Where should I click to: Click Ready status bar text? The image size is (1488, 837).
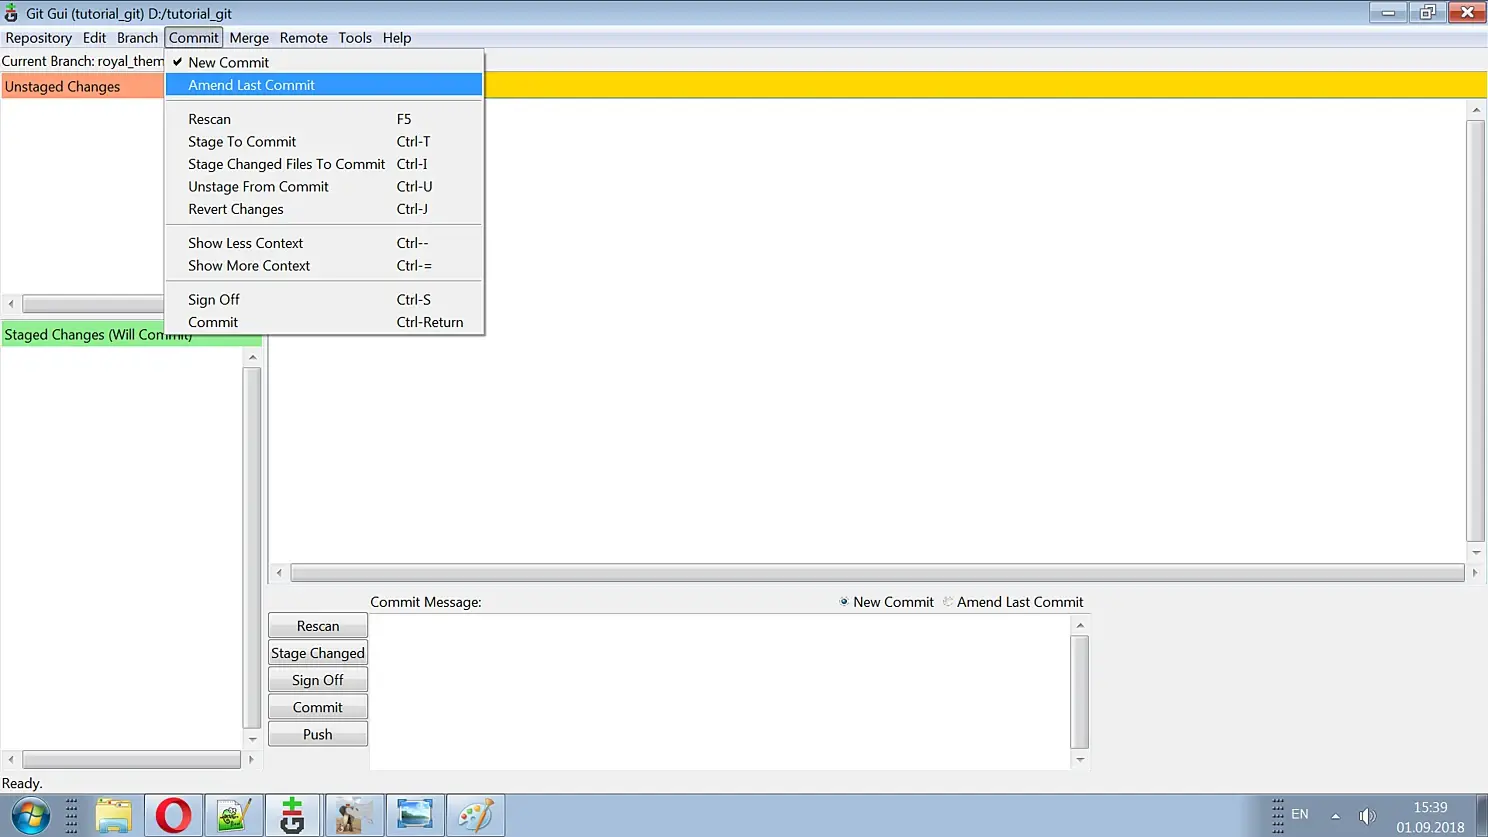(x=22, y=784)
